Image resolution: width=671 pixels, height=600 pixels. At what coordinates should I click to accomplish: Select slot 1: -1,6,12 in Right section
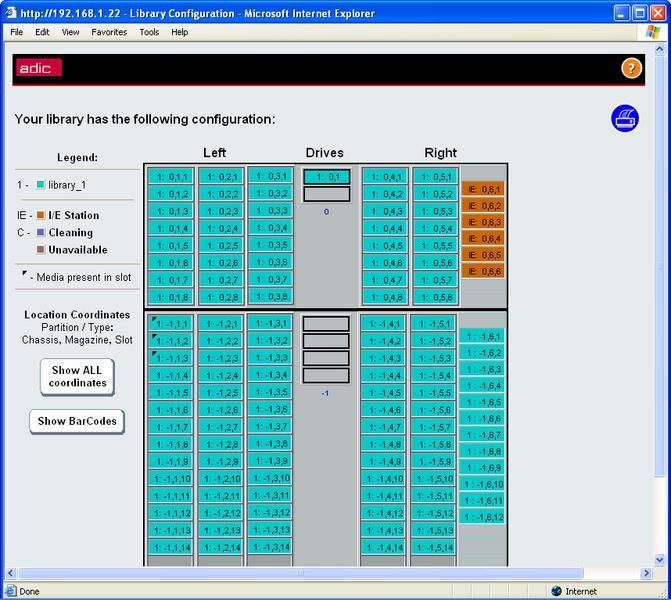tap(482, 517)
